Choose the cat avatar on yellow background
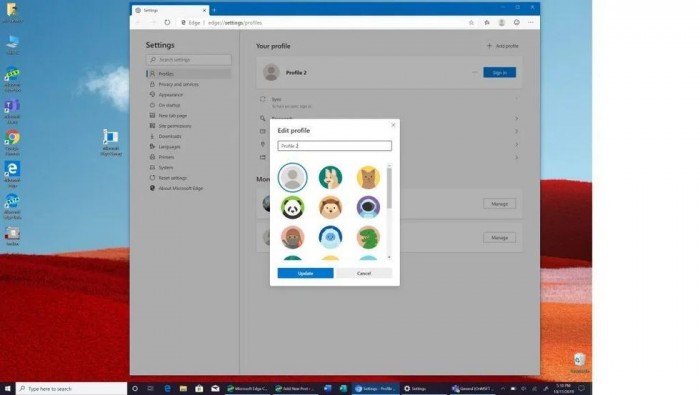The image size is (700, 395). tap(368, 177)
